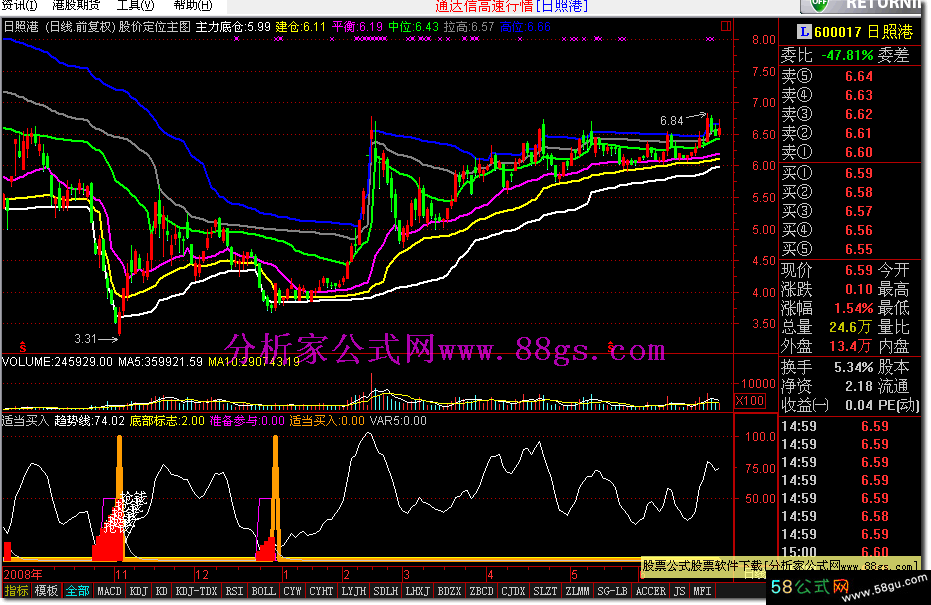Click the 卖⑤ ask price 6.64
This screenshot has height=605, width=931.
click(859, 77)
